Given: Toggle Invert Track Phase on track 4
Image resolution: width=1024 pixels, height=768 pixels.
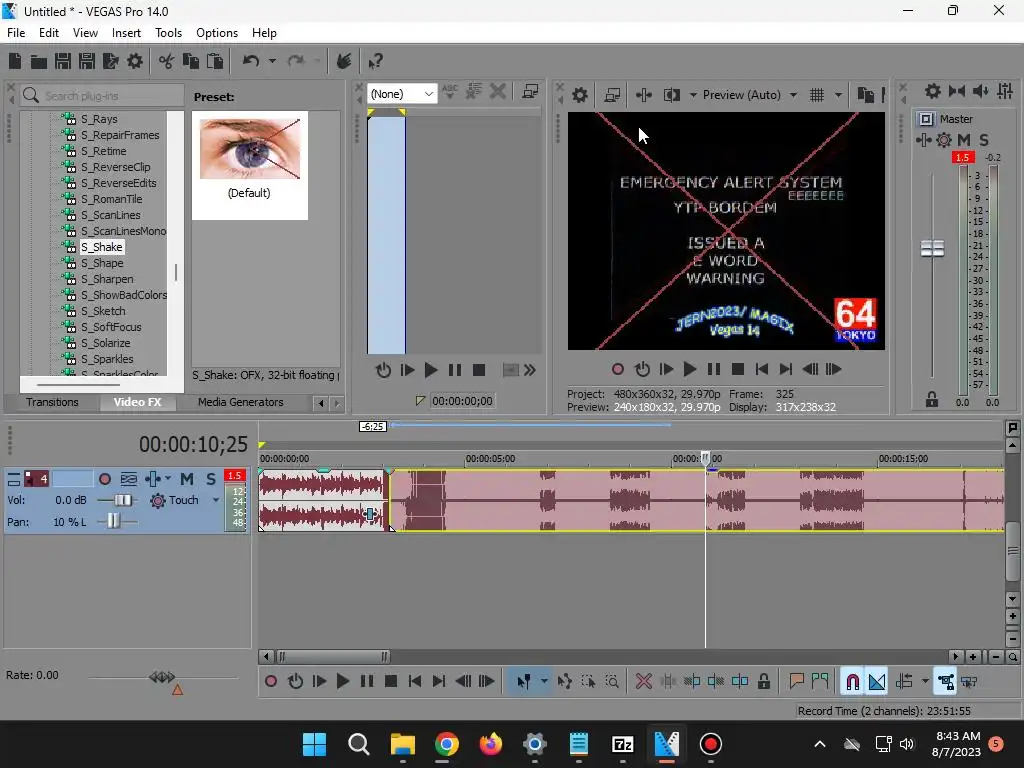Looking at the screenshot, I should point(129,479).
